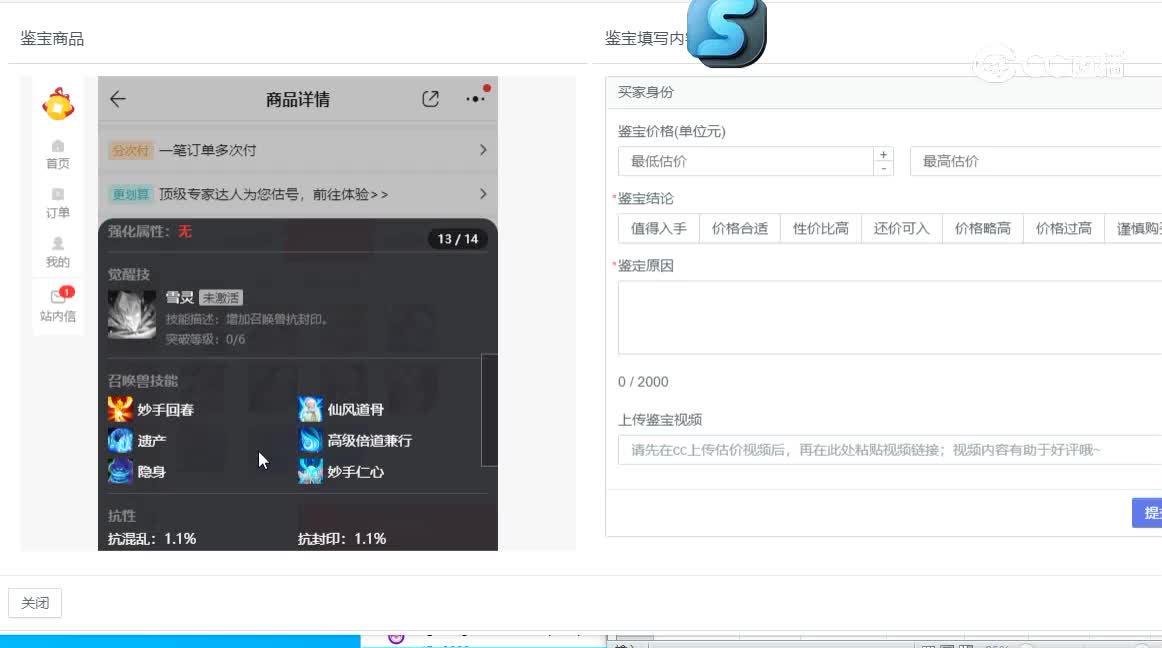Click the 遗产 skill icon
The image size is (1162, 648).
pyautogui.click(x=120, y=440)
